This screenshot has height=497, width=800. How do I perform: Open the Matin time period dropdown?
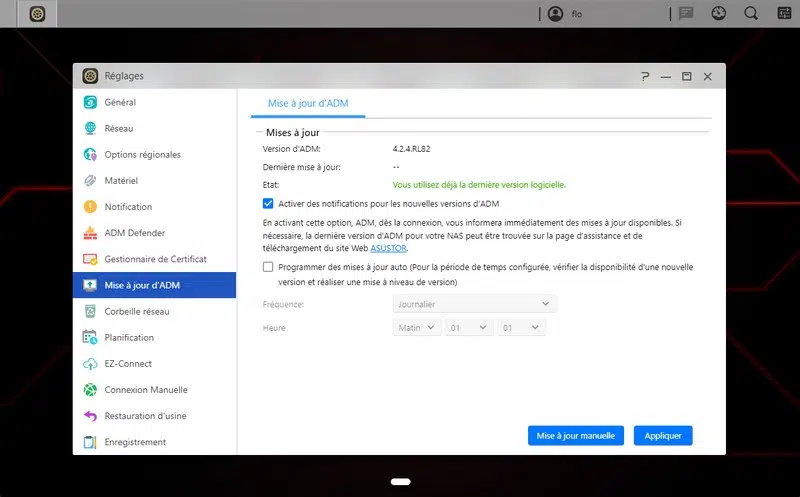click(x=417, y=327)
